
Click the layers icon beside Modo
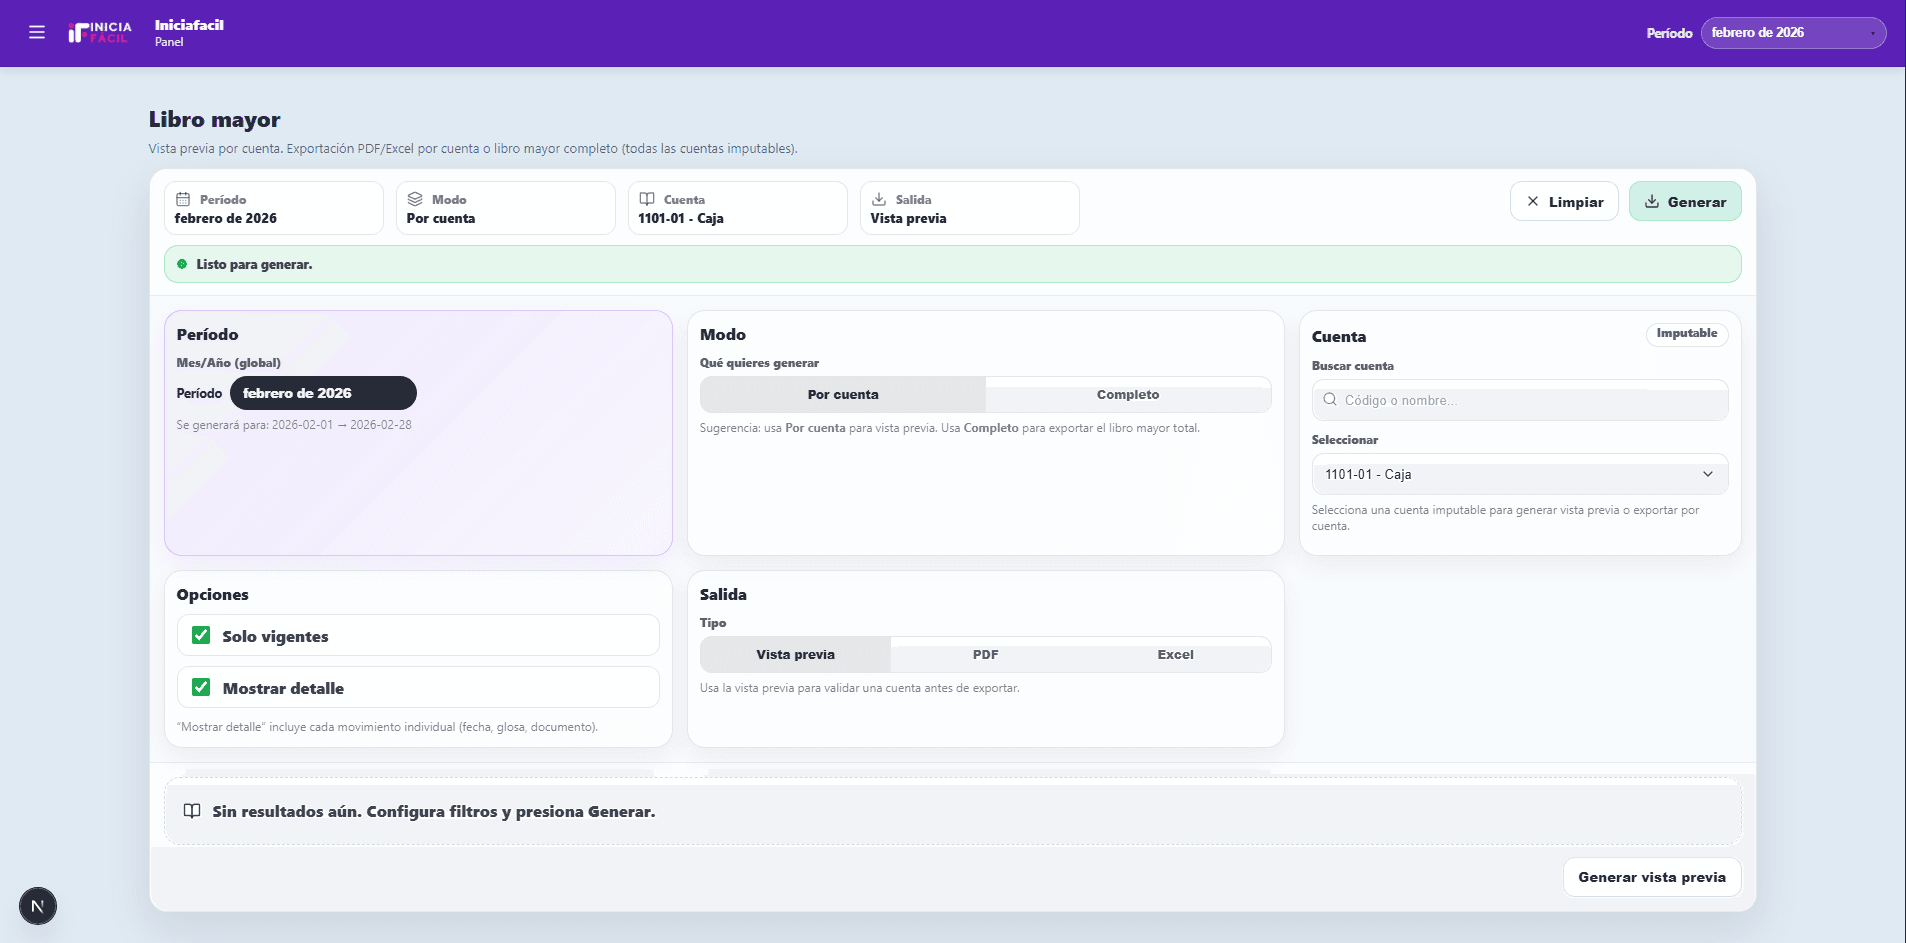[x=415, y=199]
